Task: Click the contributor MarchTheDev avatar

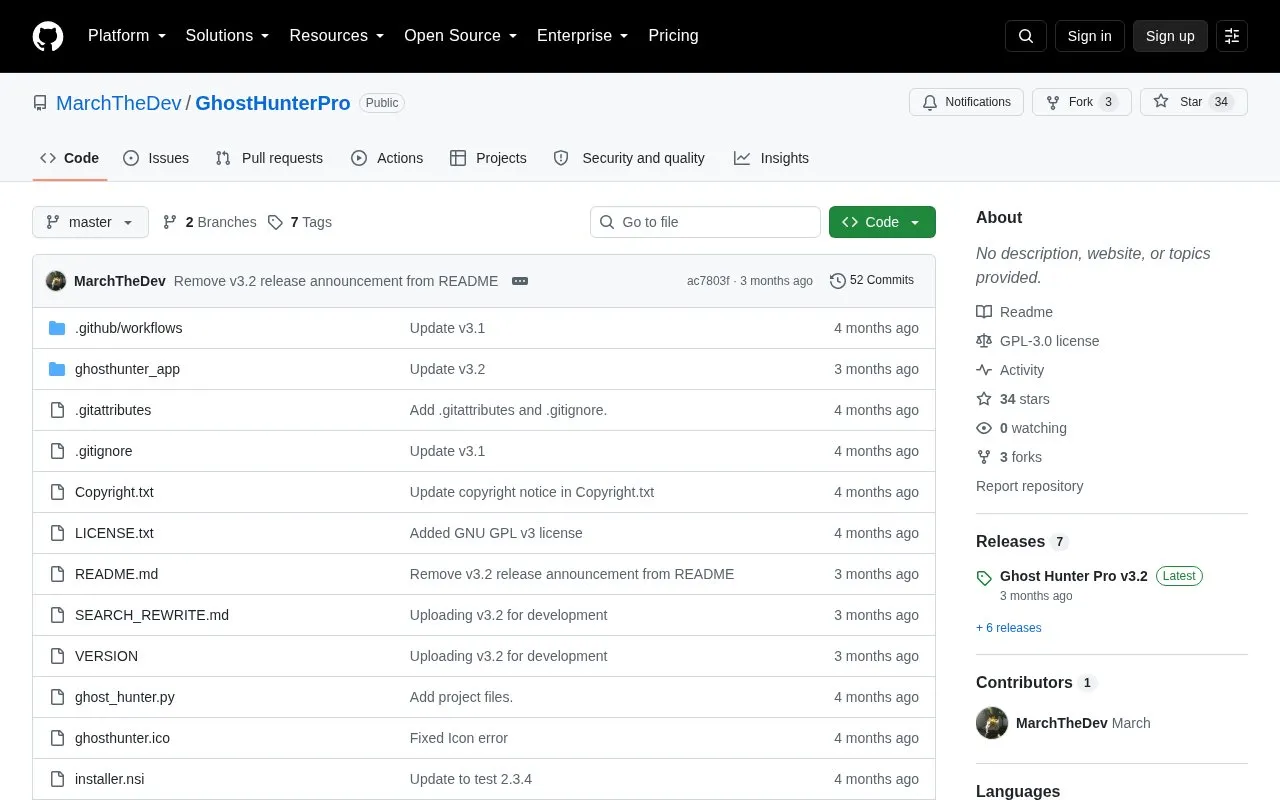Action: click(992, 723)
